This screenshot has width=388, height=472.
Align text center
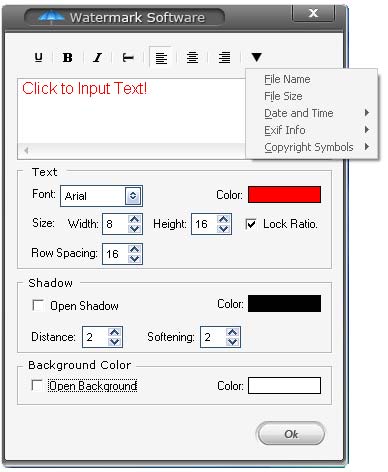pos(192,58)
